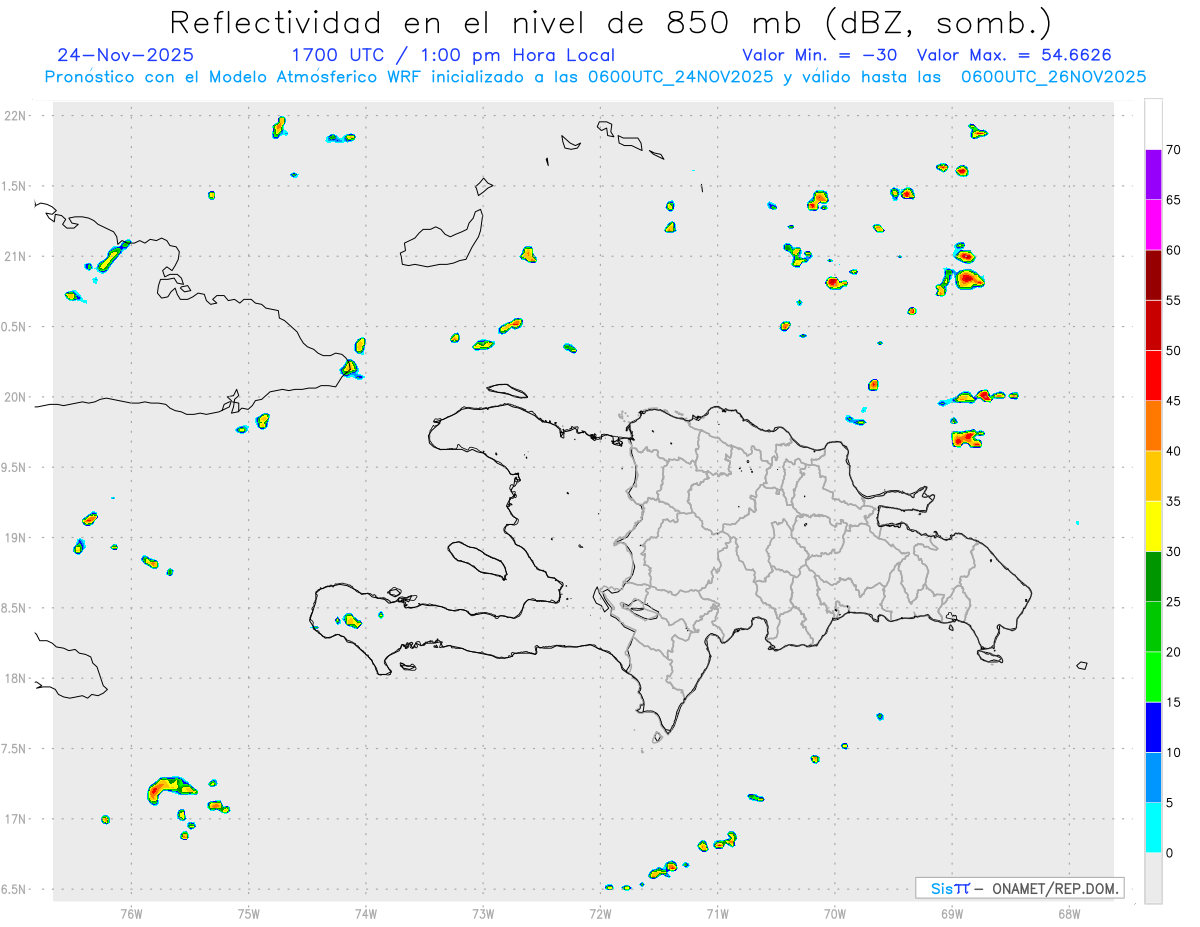Click '1700 UTC / 1:00 pm Hora Local'

453,55
